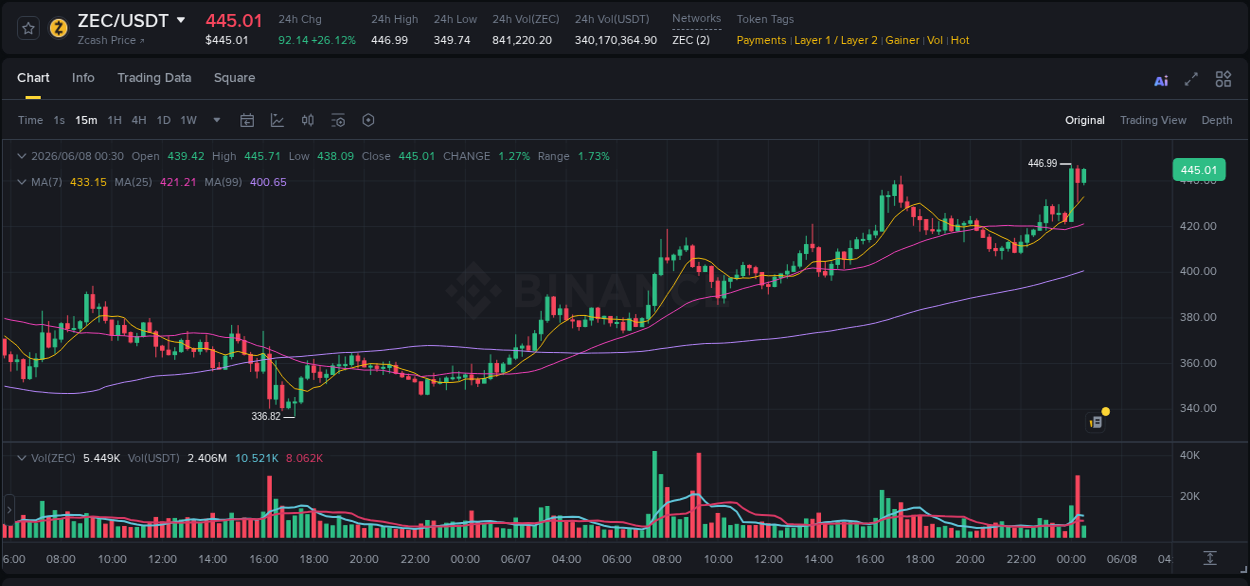The height and width of the screenshot is (586, 1250).
Task: Open the candlestick chart style icon
Action: tap(308, 120)
